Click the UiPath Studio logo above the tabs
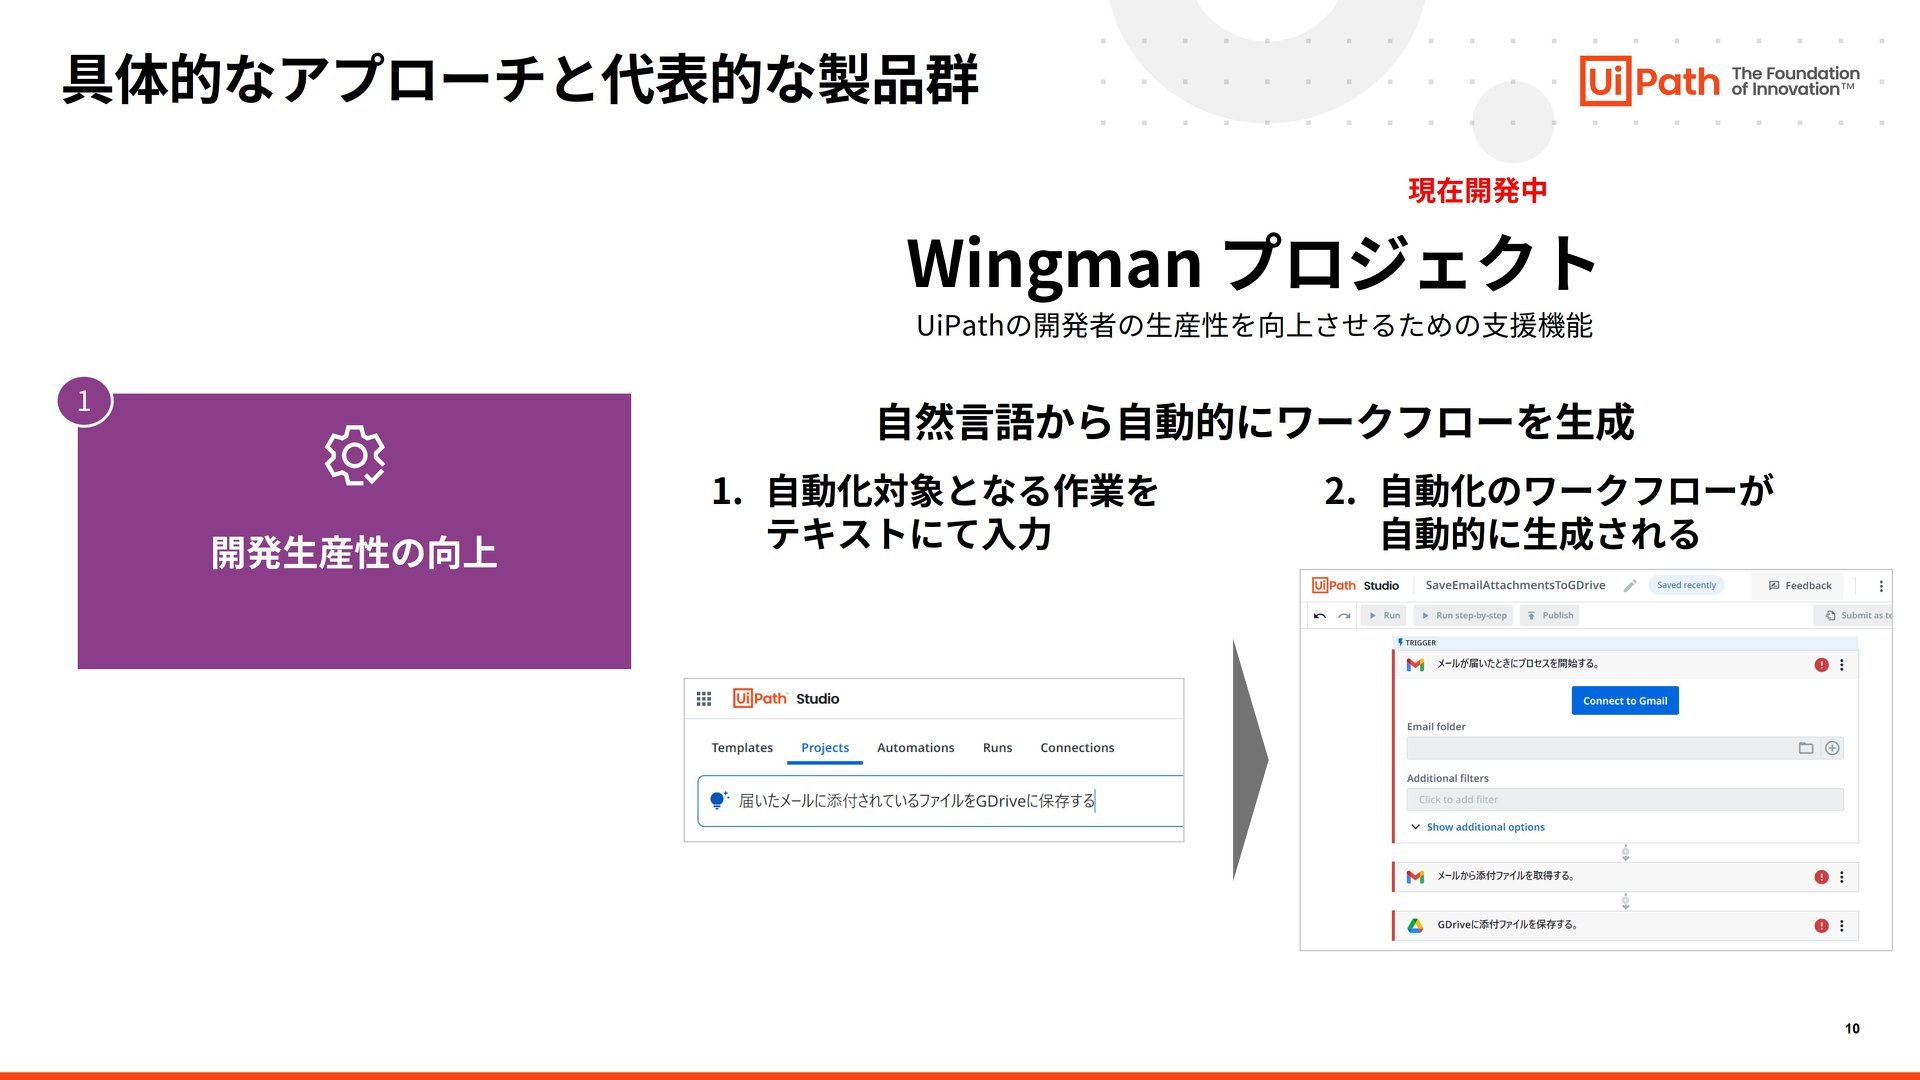This screenshot has width=1920, height=1080. 786,698
